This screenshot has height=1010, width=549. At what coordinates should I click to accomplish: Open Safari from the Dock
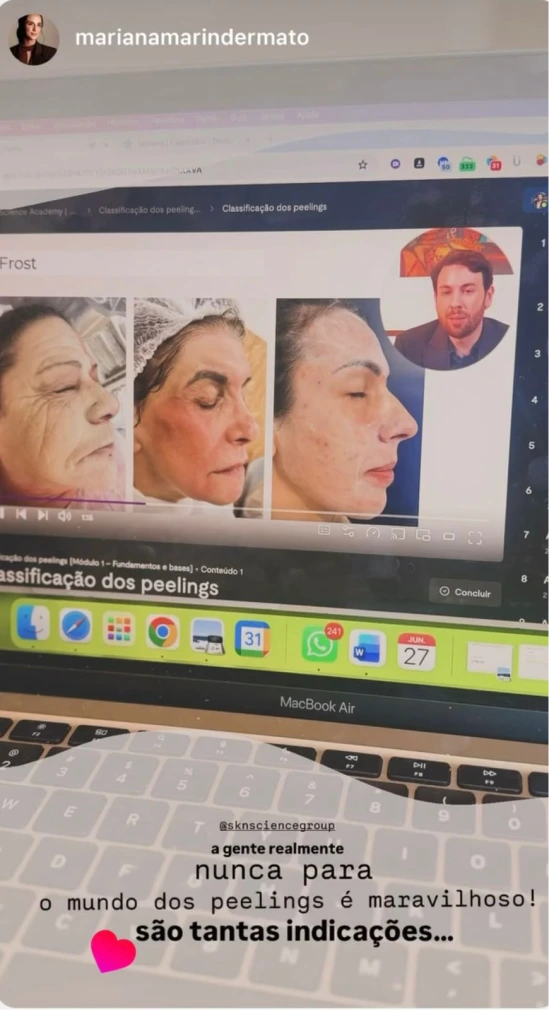click(76, 625)
